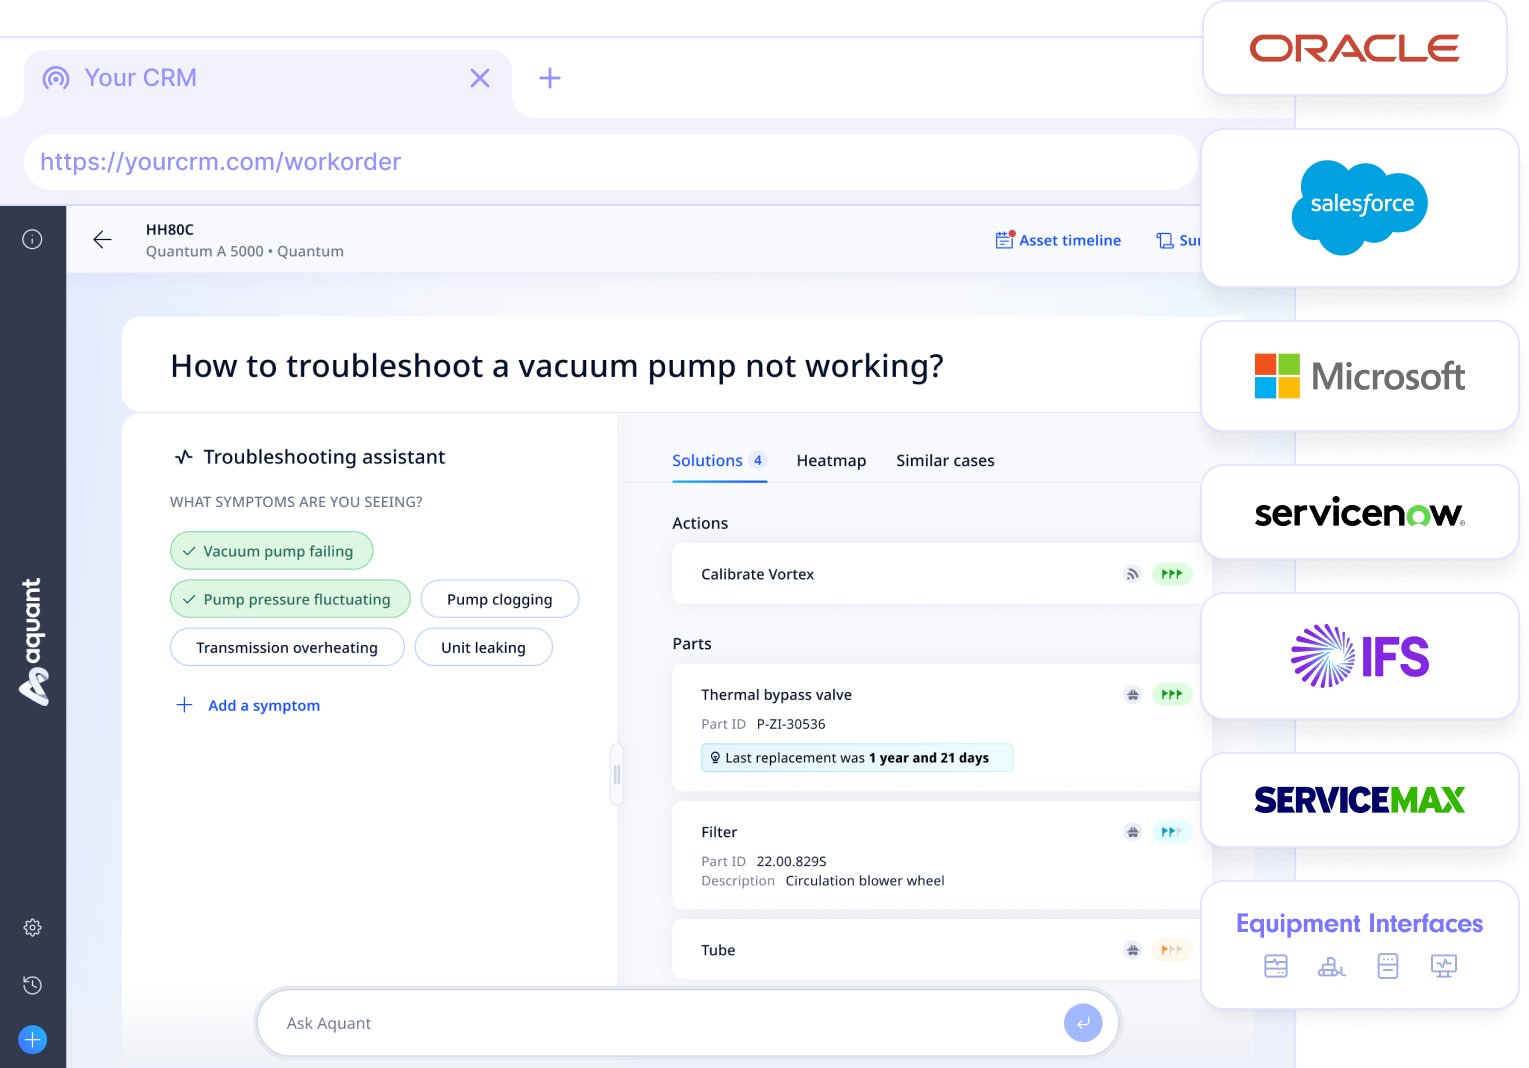This screenshot has height=1068, width=1529.
Task: Click orange arrows badge on Tube row
Action: [x=1172, y=950]
